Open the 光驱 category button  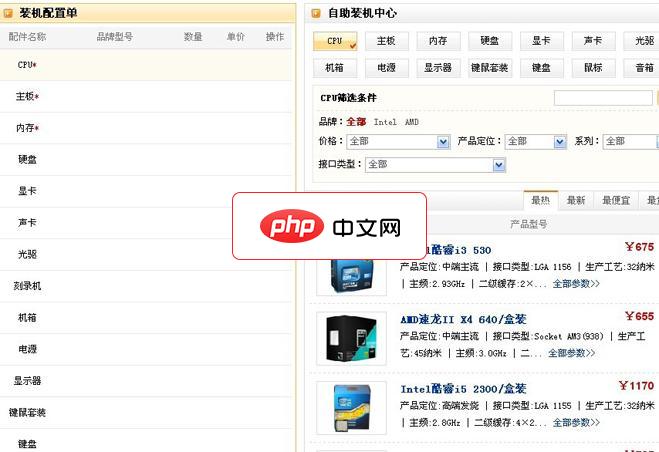642,41
